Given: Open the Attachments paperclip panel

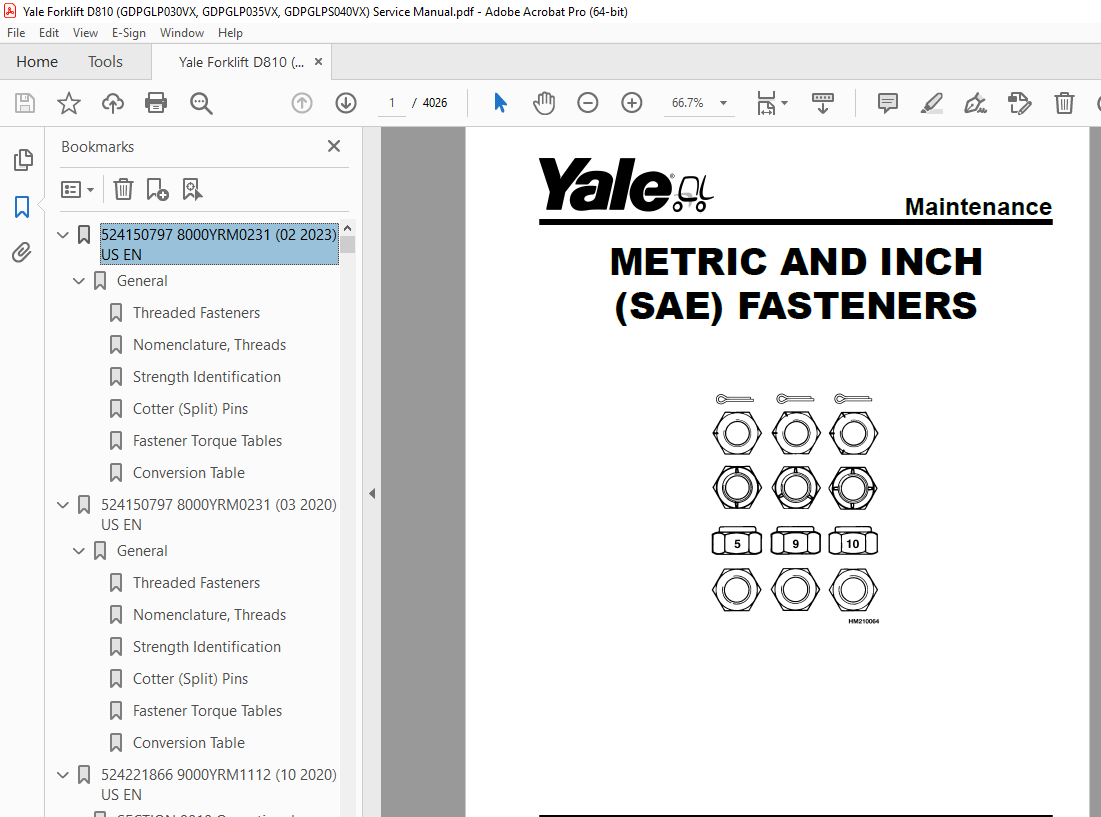Looking at the screenshot, I should tap(22, 252).
